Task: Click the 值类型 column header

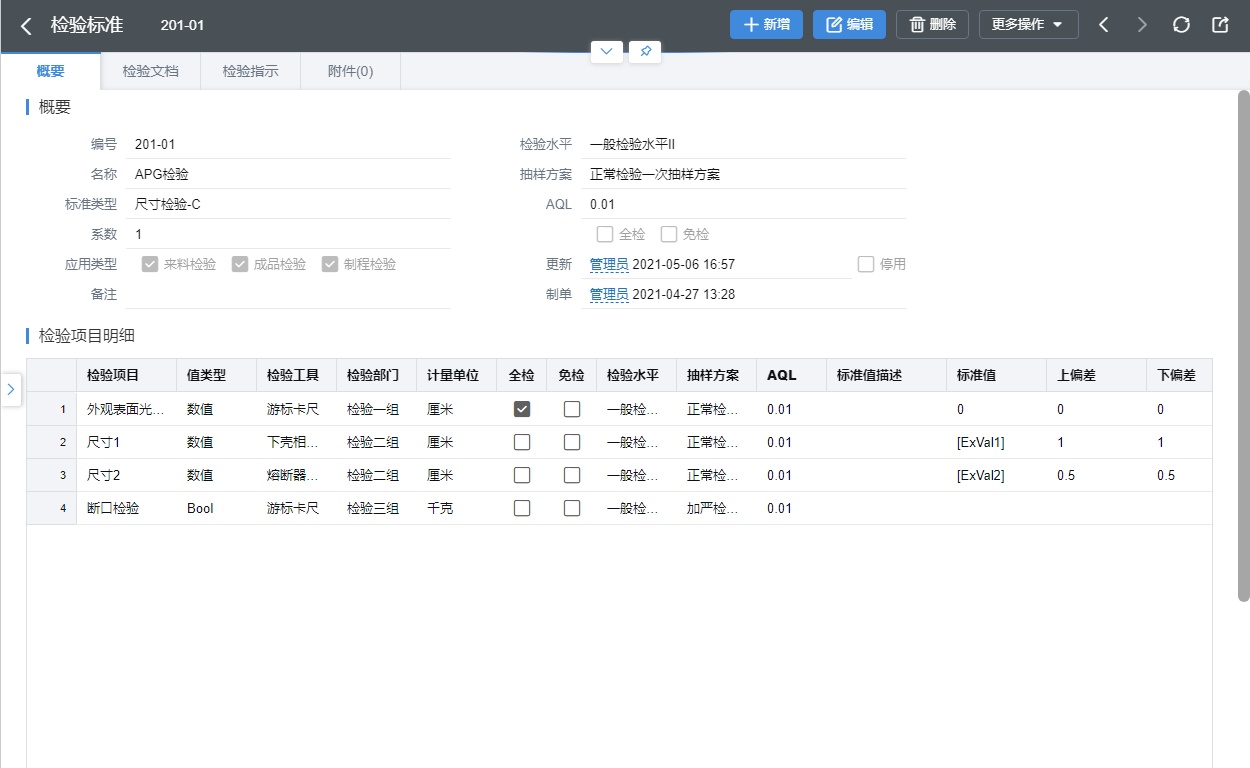Action: (216, 375)
